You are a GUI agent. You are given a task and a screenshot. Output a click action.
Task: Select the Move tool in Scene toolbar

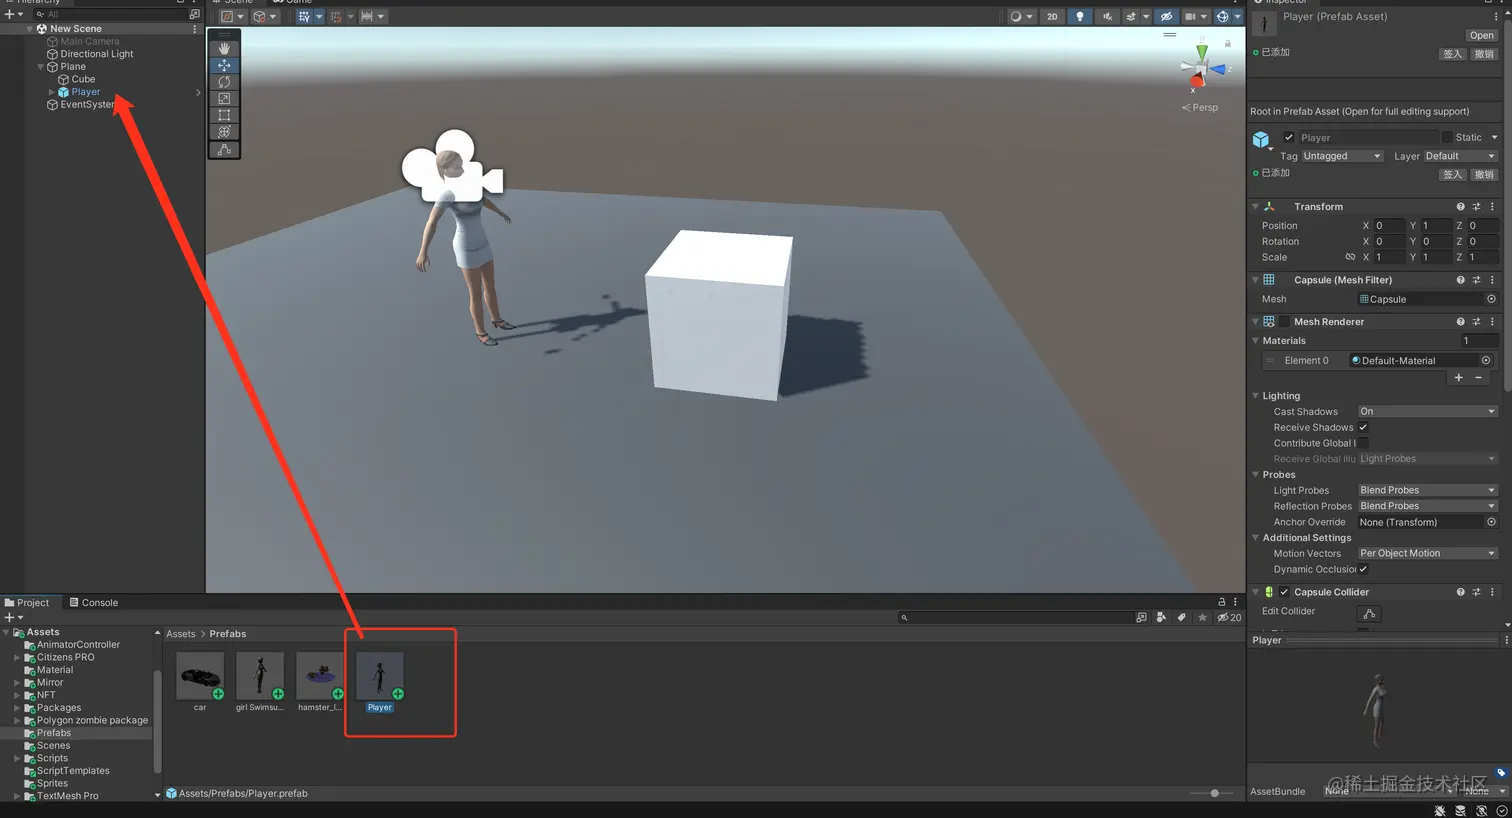(224, 65)
